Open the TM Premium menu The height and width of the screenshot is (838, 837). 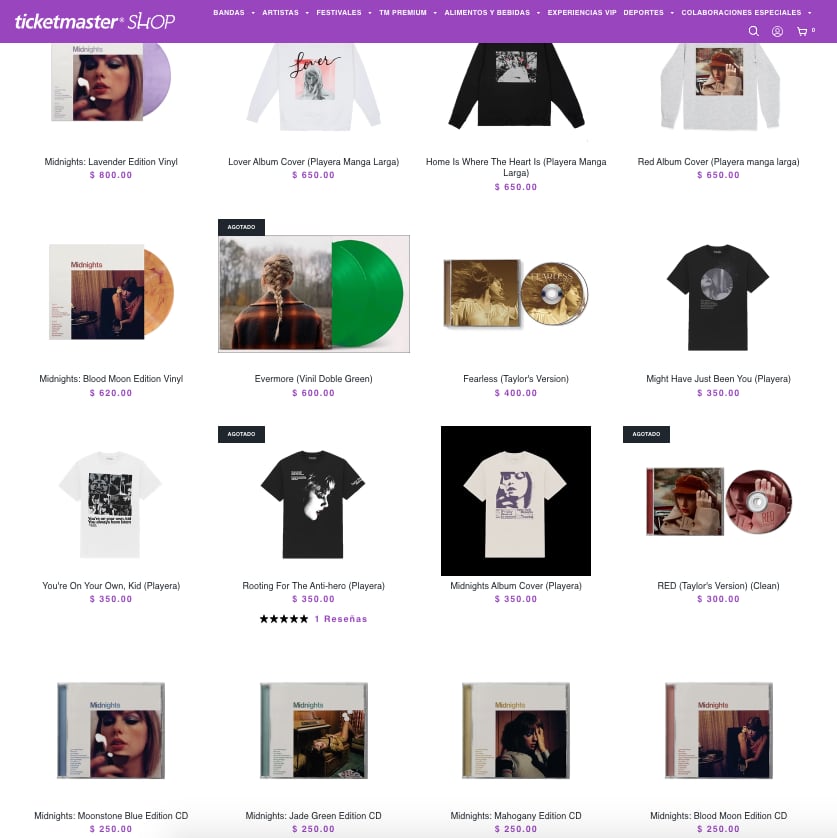coord(408,12)
